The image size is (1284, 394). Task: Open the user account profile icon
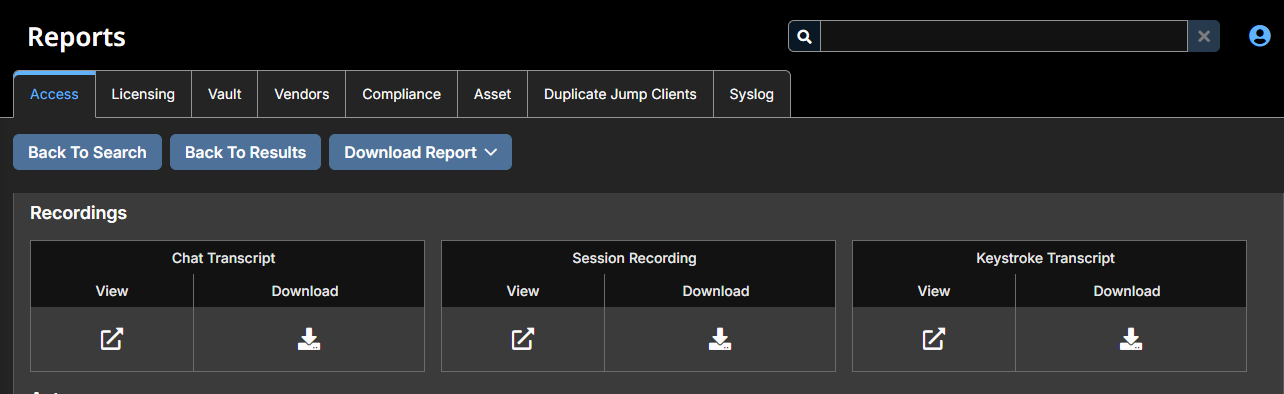click(1259, 36)
